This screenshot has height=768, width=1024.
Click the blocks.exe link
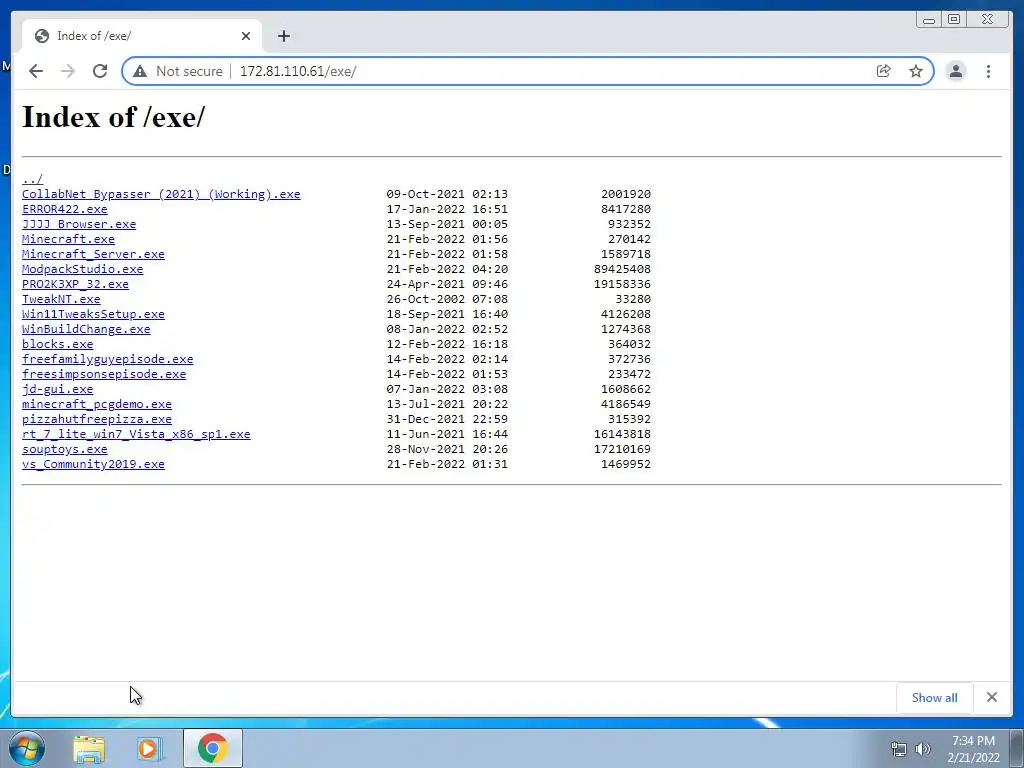click(x=57, y=344)
